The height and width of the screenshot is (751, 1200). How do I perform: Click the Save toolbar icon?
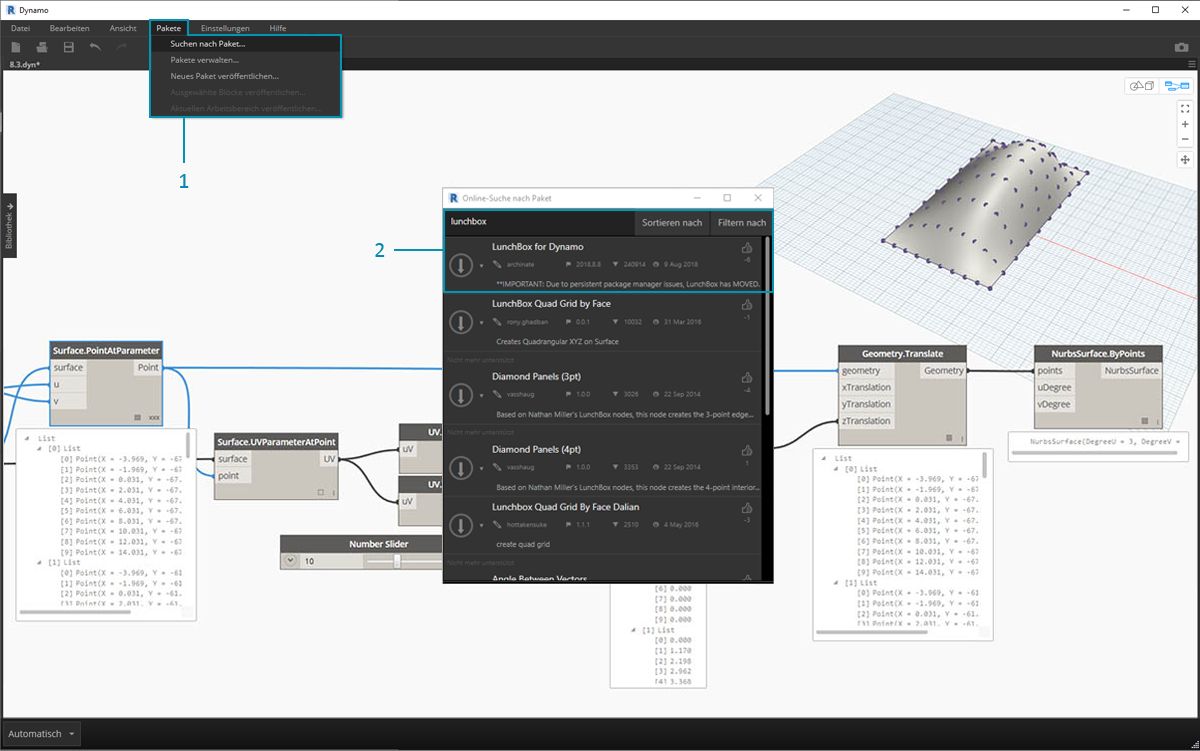(x=69, y=47)
